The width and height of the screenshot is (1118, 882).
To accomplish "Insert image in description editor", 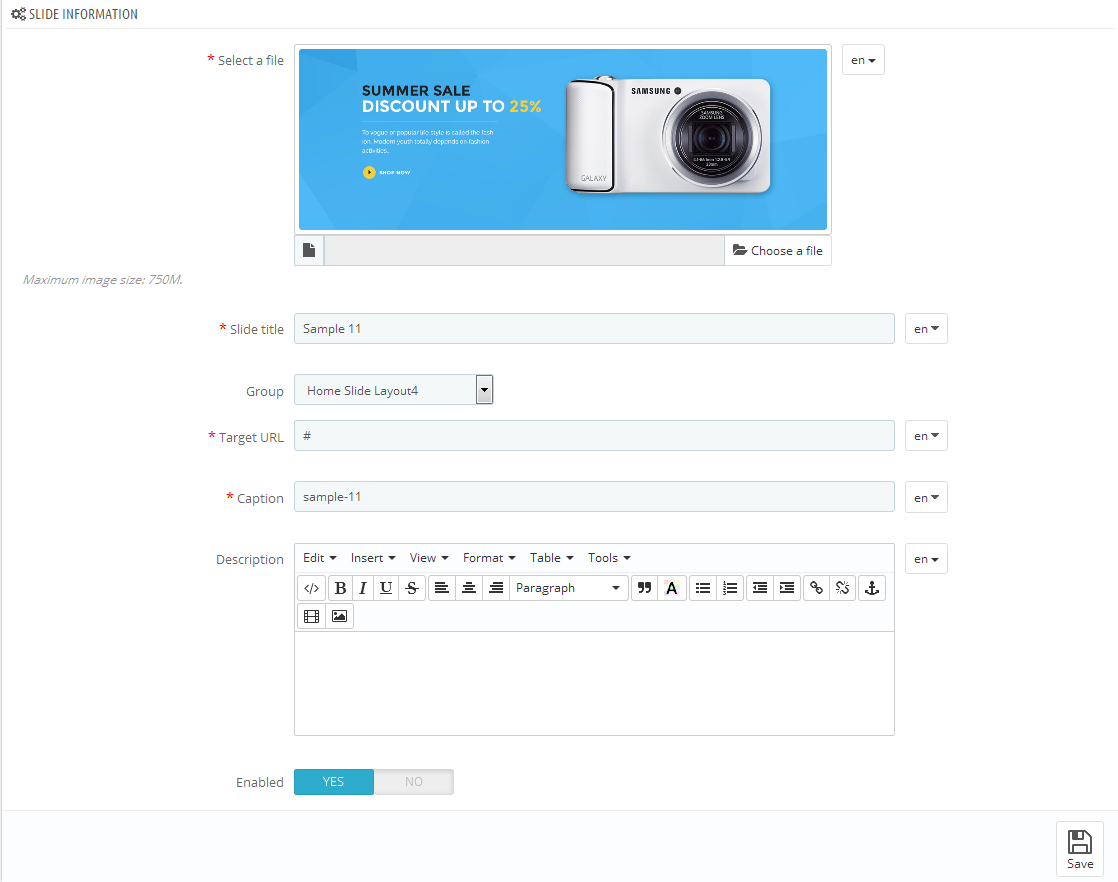I will click(x=339, y=616).
